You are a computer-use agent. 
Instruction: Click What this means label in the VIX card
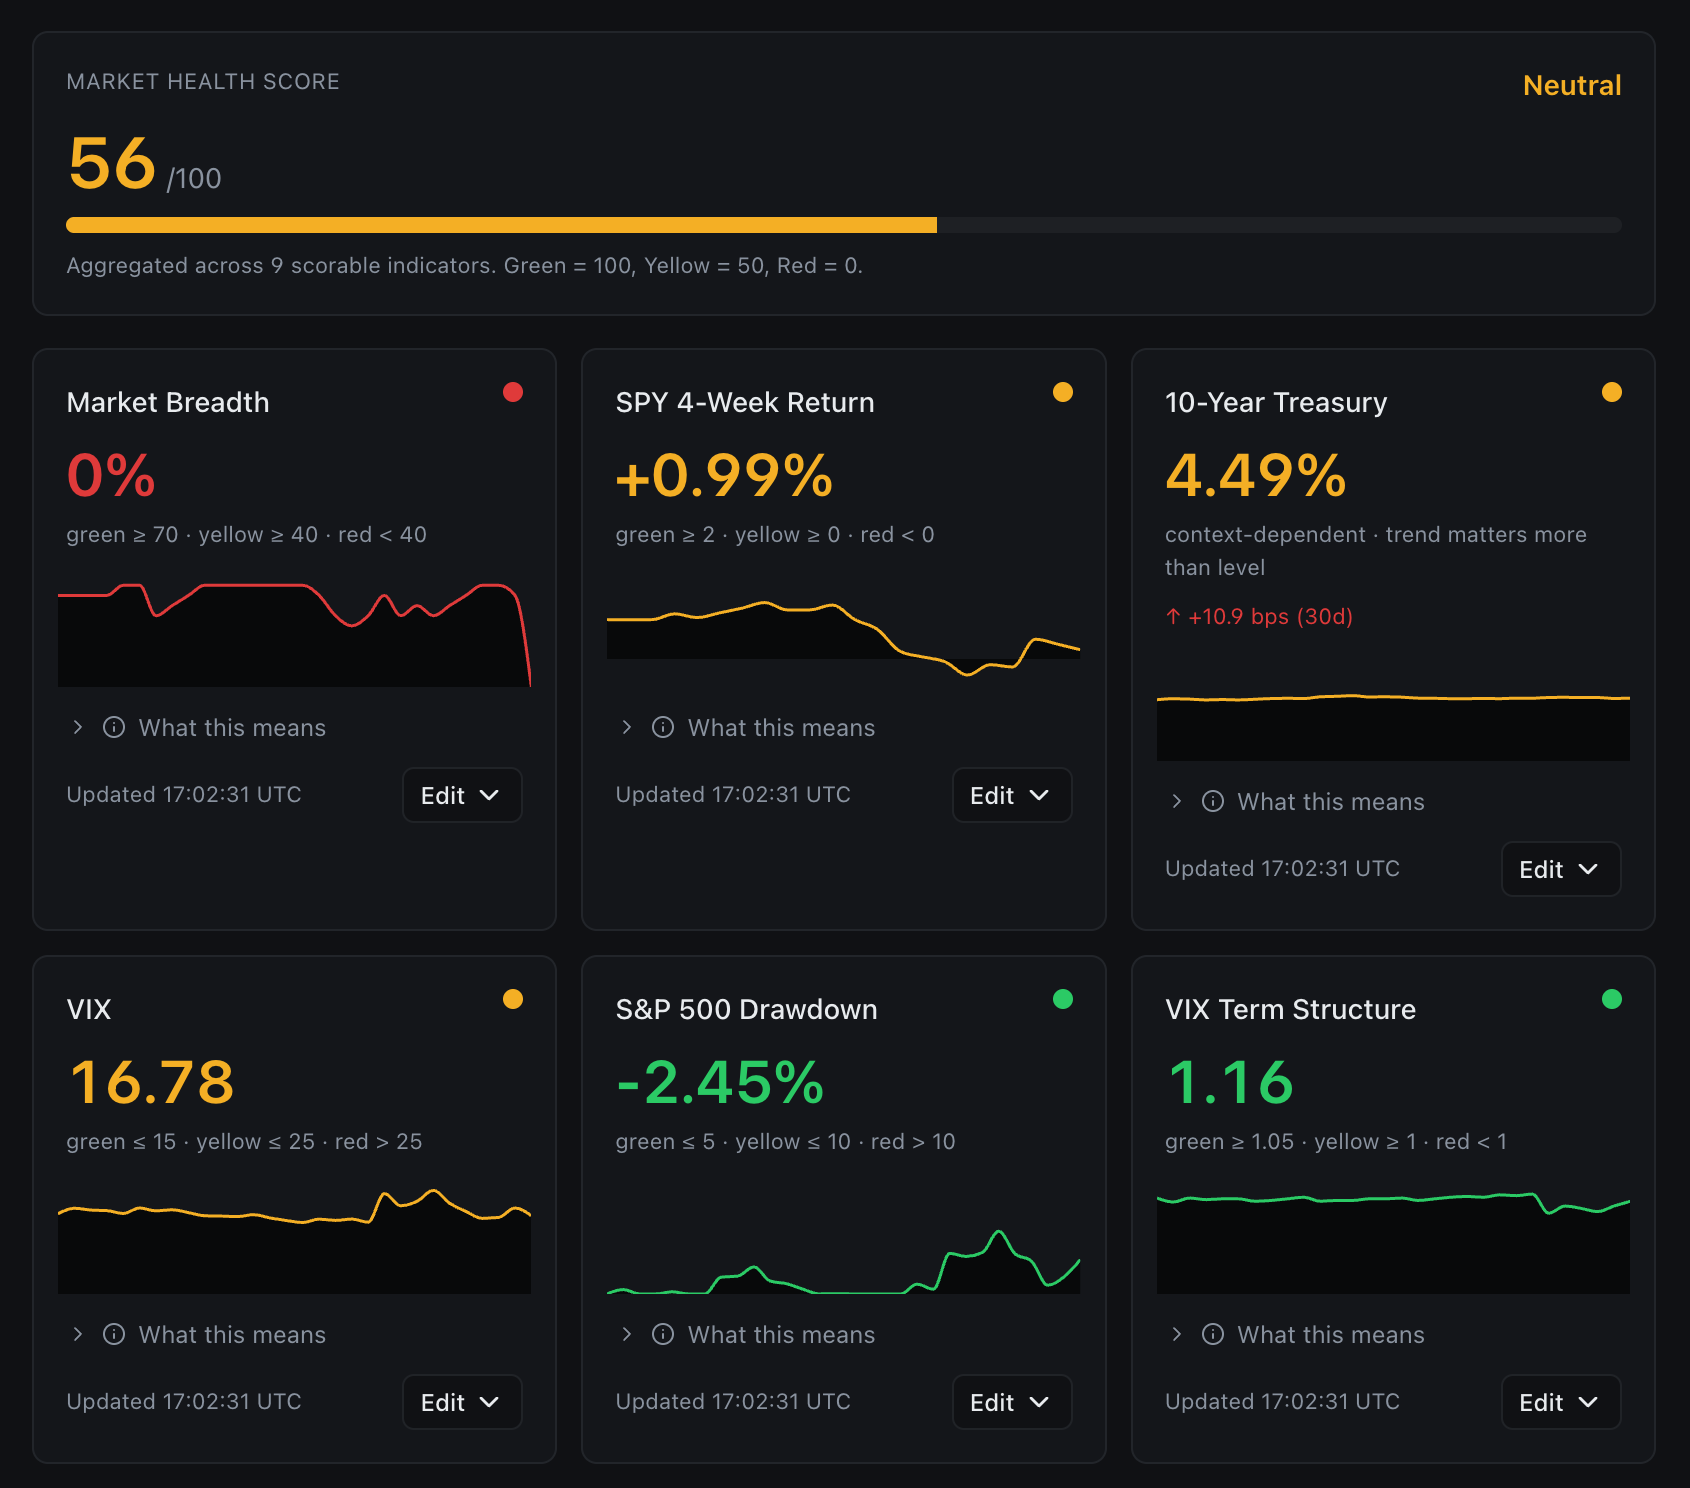click(232, 1335)
